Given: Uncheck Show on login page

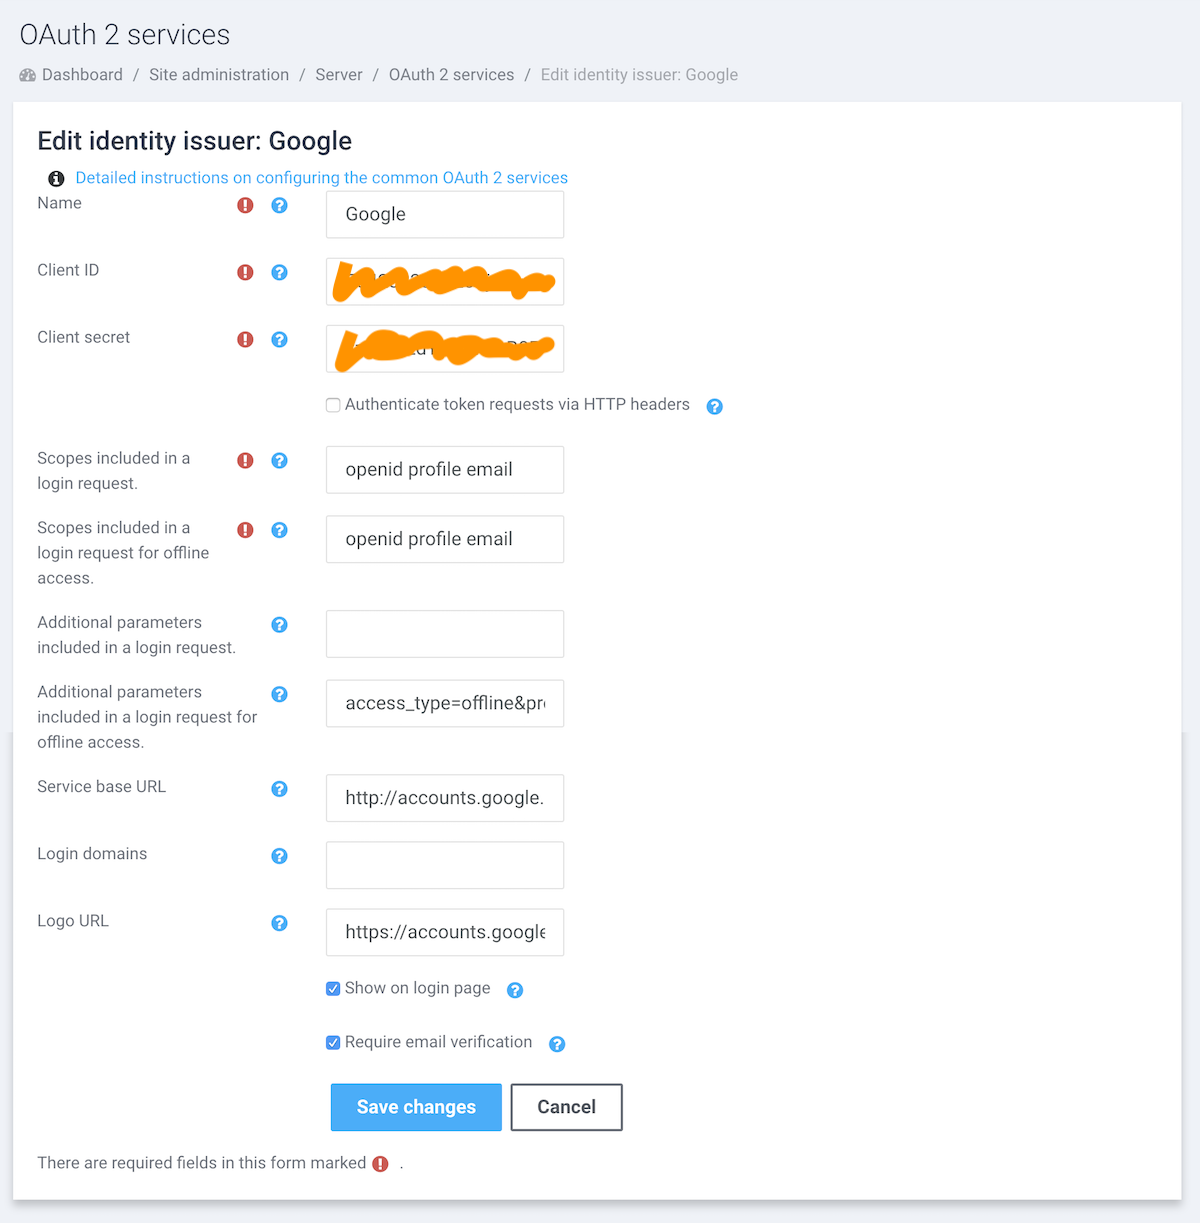Looking at the screenshot, I should (x=333, y=989).
